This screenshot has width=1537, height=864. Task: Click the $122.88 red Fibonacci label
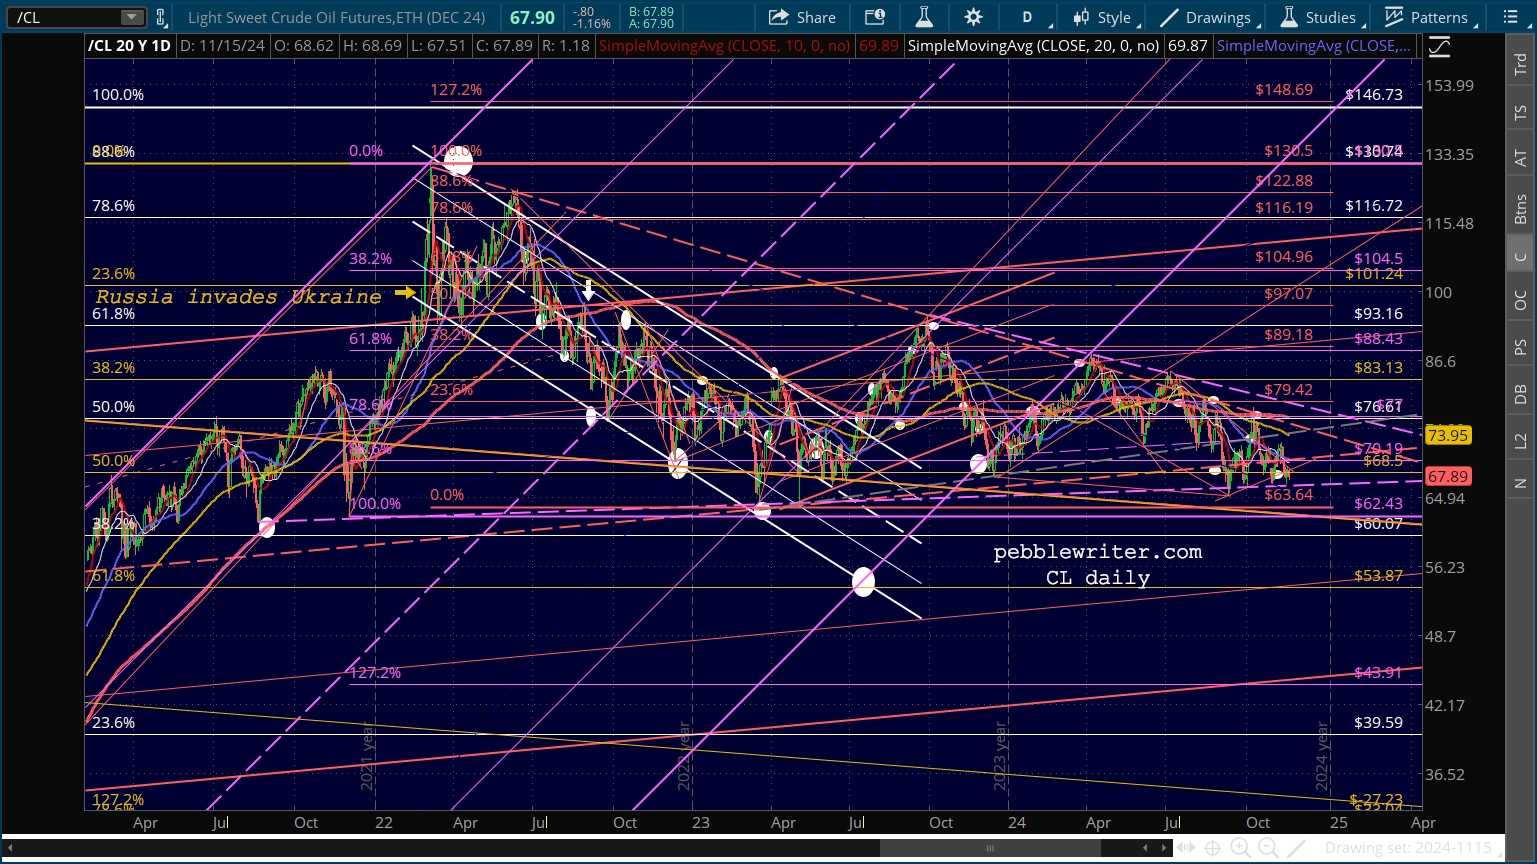click(1284, 181)
